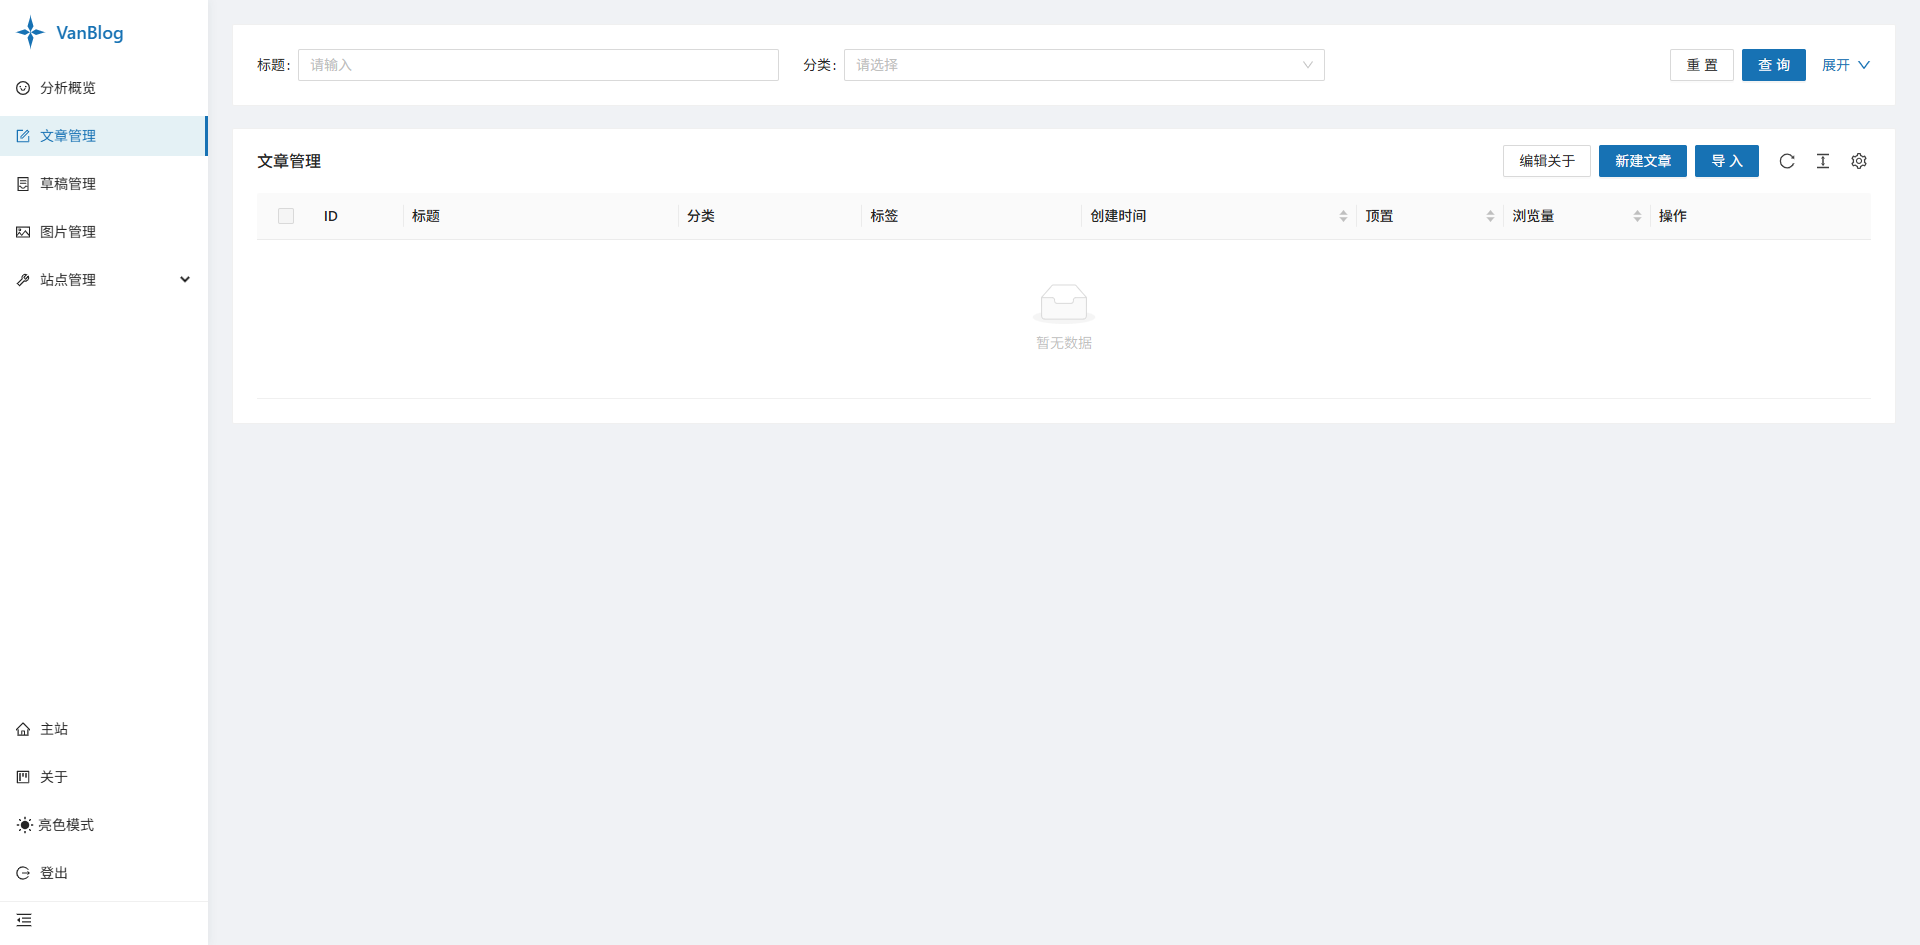1920x945 pixels.
Task: Sort by 顶置 column arrows
Action: tap(1490, 216)
